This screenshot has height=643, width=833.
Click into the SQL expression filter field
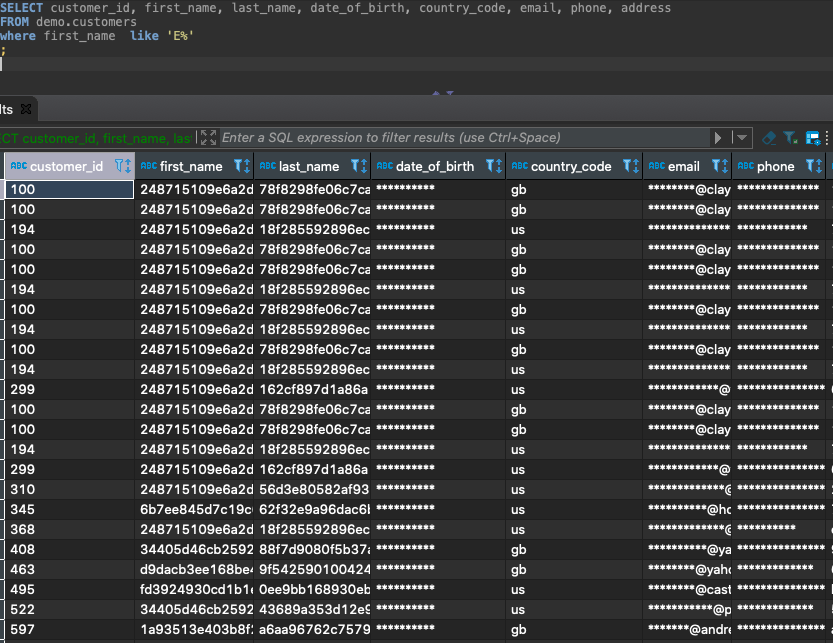click(465, 138)
